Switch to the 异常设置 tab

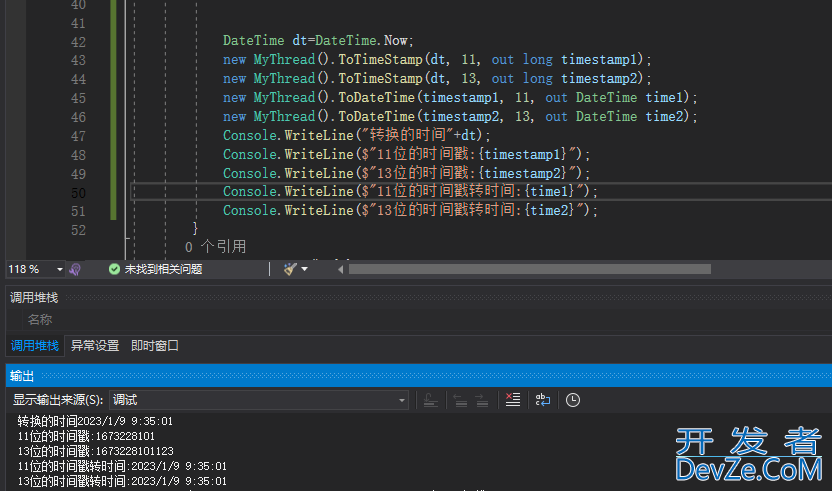pyautogui.click(x=95, y=346)
